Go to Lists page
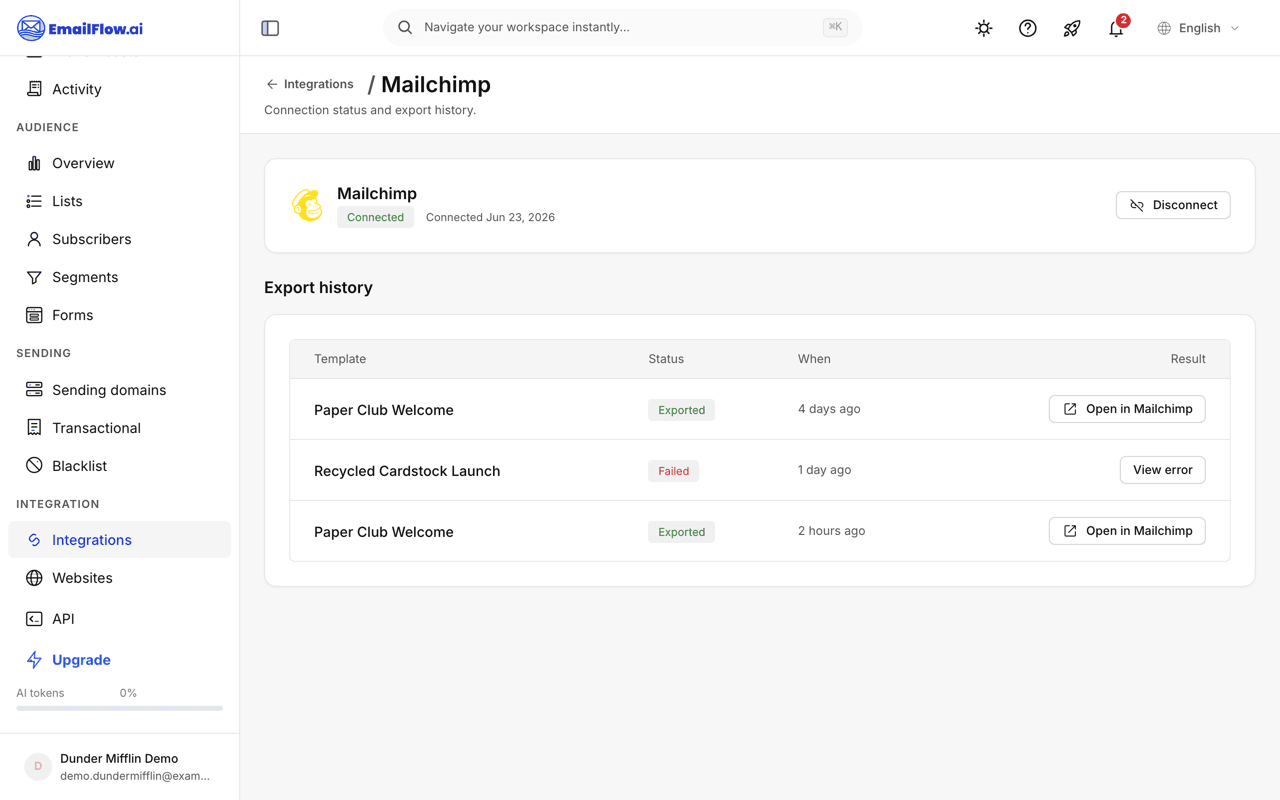Screen dimensions: 1280x800 (119, 201)
